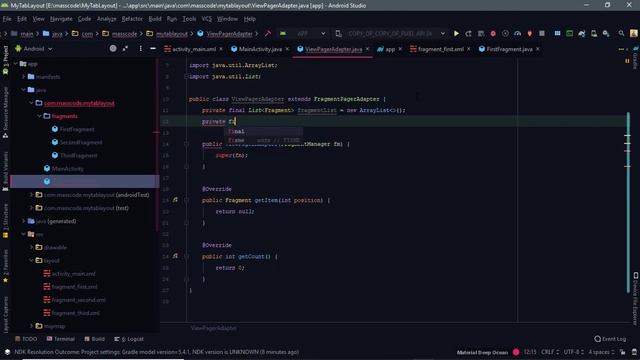Open the File menu
The height and width of the screenshot is (360, 640).
7,19
